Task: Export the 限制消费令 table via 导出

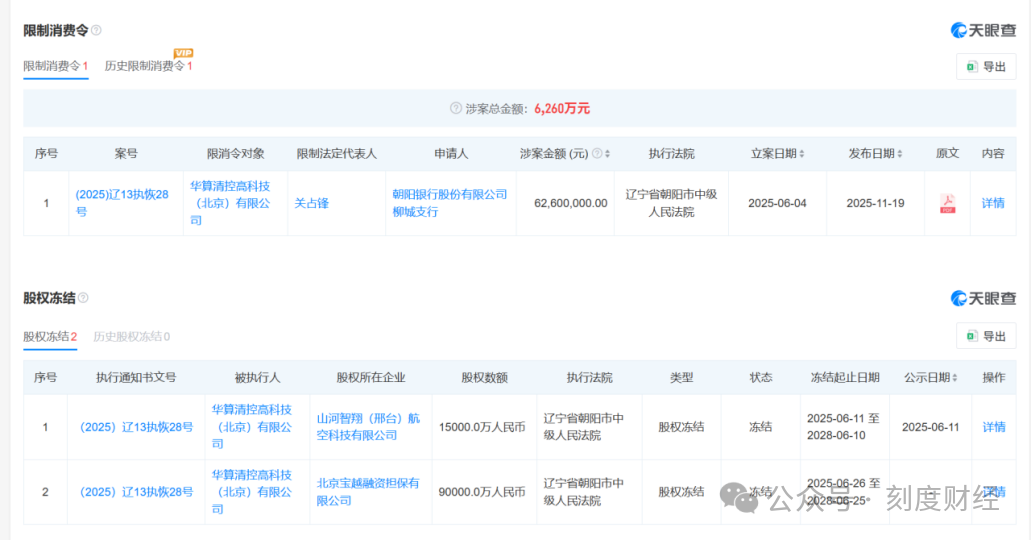Action: coord(986,67)
